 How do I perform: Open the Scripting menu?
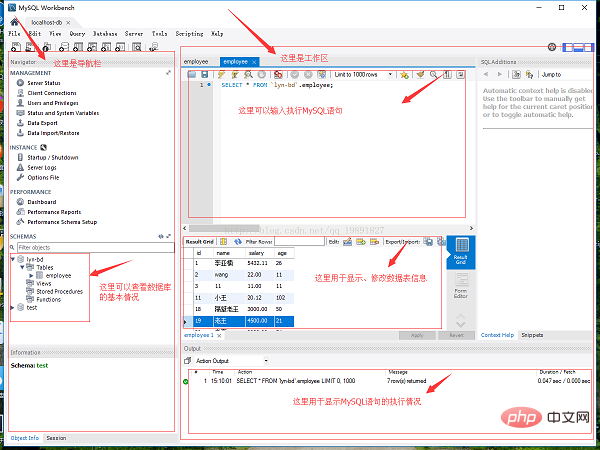(x=189, y=33)
